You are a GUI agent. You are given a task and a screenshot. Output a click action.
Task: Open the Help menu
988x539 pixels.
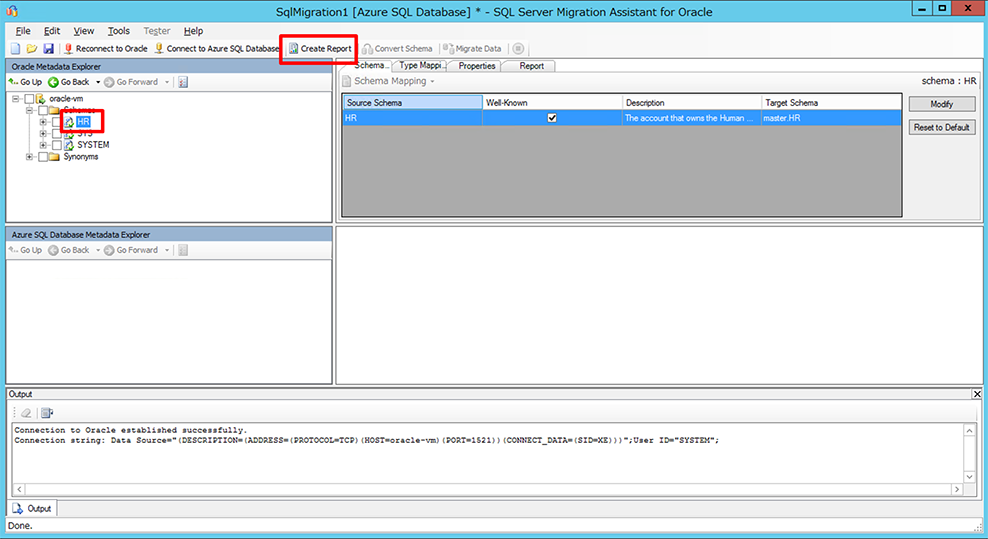[x=193, y=31]
